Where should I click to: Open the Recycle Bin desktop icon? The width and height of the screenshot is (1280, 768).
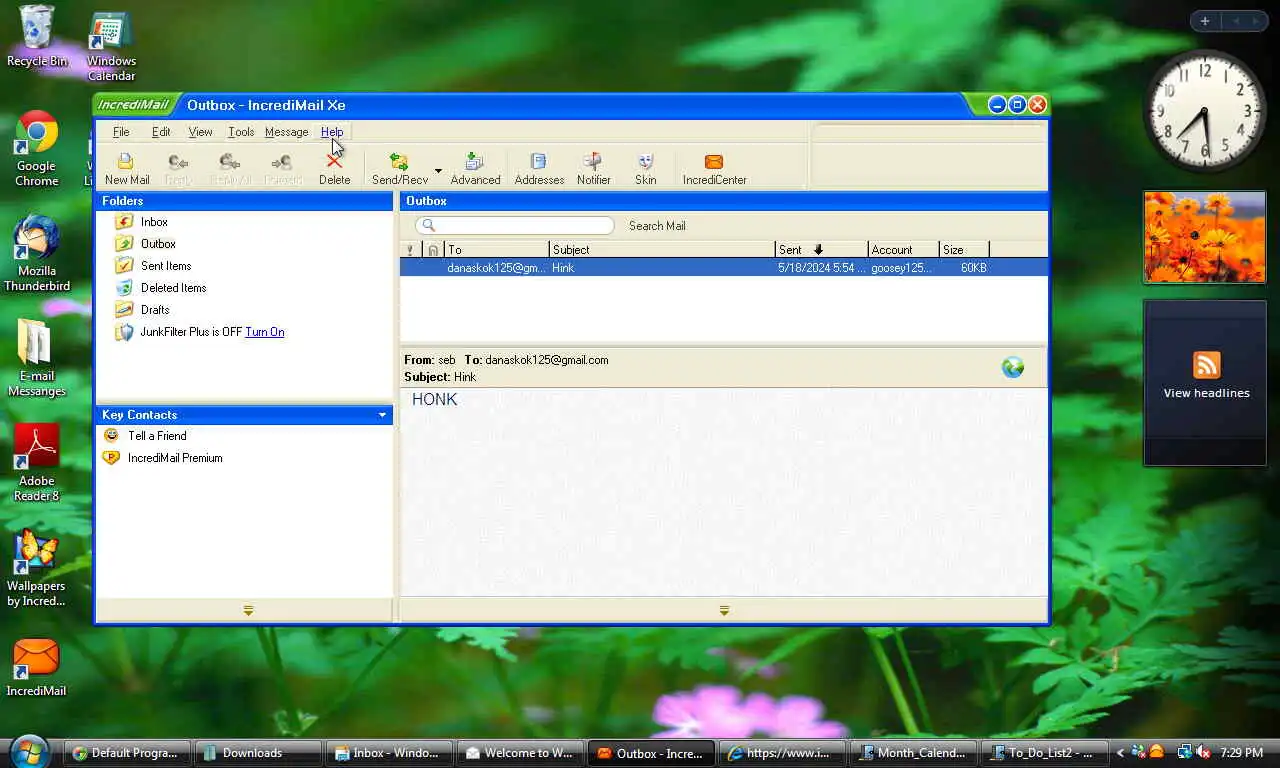tap(37, 36)
